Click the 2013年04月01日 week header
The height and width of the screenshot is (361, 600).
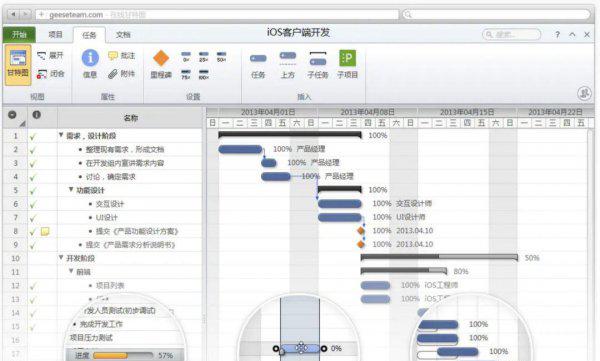(268, 112)
